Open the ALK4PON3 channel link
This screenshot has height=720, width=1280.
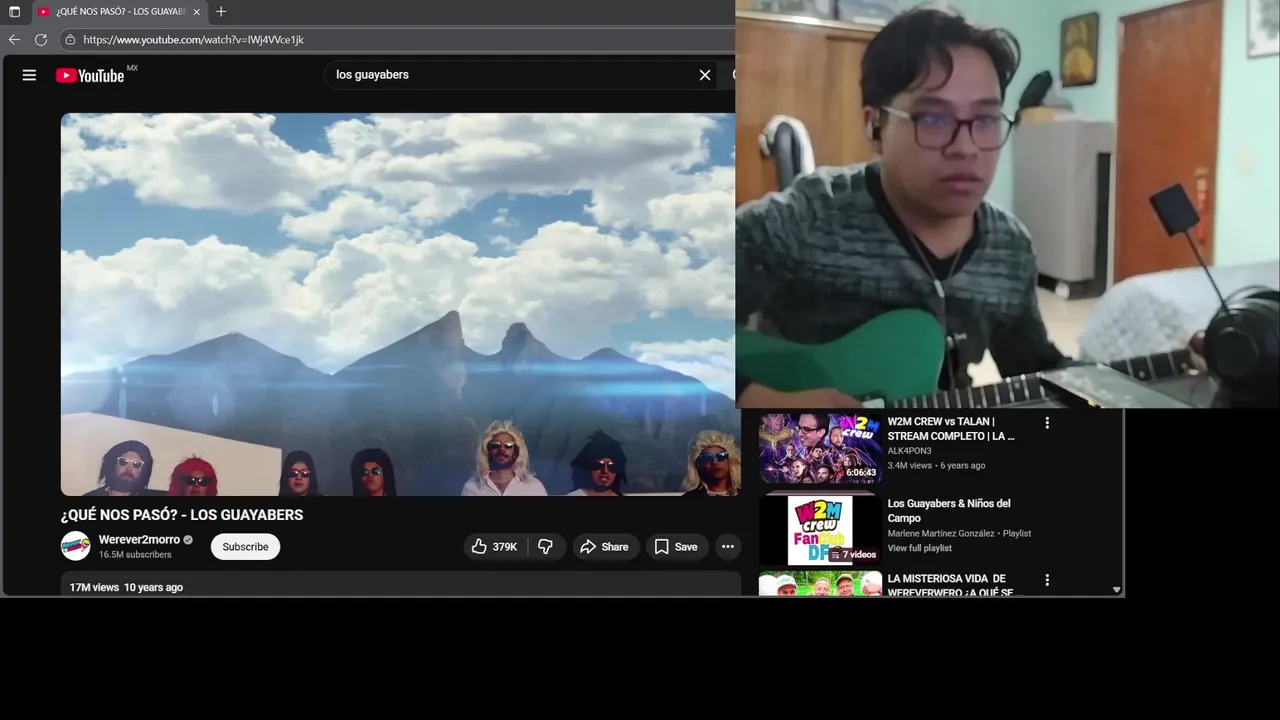[909, 451]
